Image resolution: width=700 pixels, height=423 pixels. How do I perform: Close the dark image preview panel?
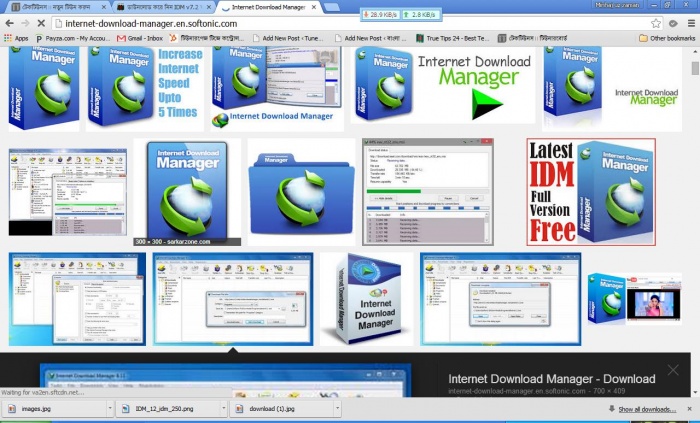673,369
